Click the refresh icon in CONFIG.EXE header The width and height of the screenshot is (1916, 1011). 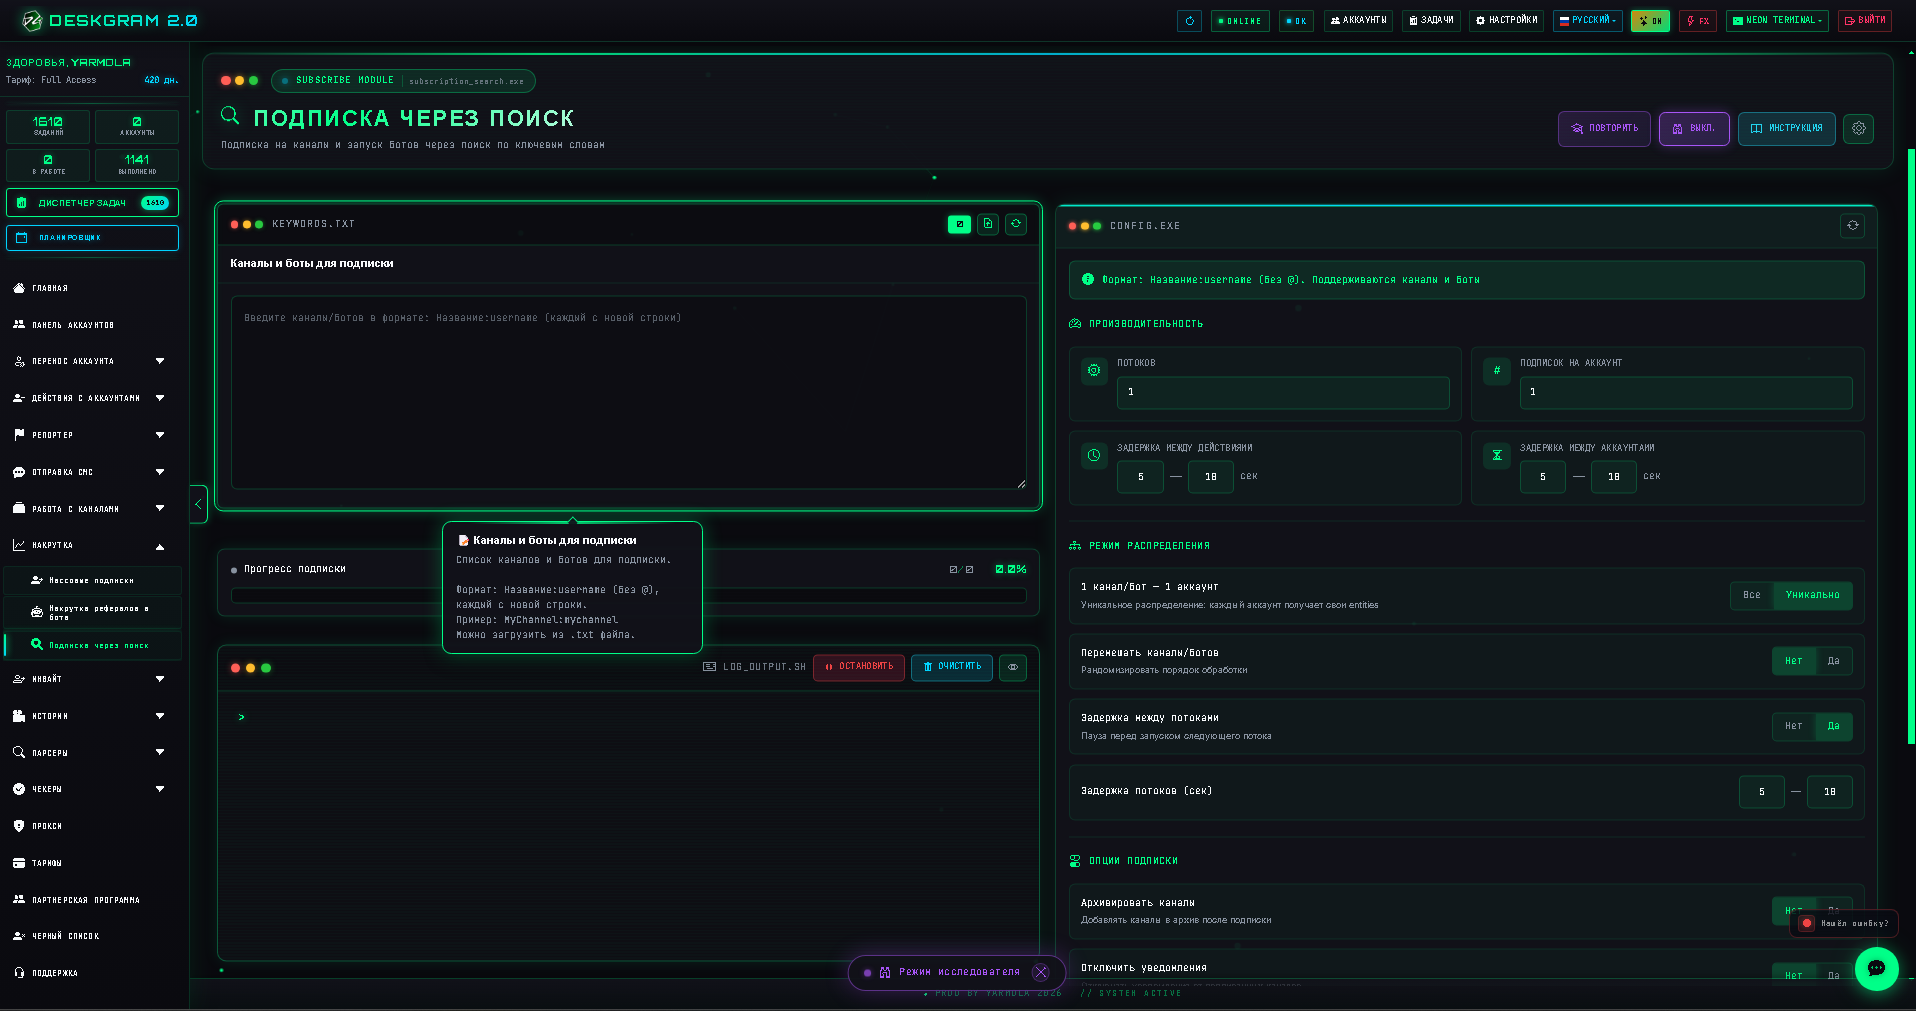(1852, 225)
